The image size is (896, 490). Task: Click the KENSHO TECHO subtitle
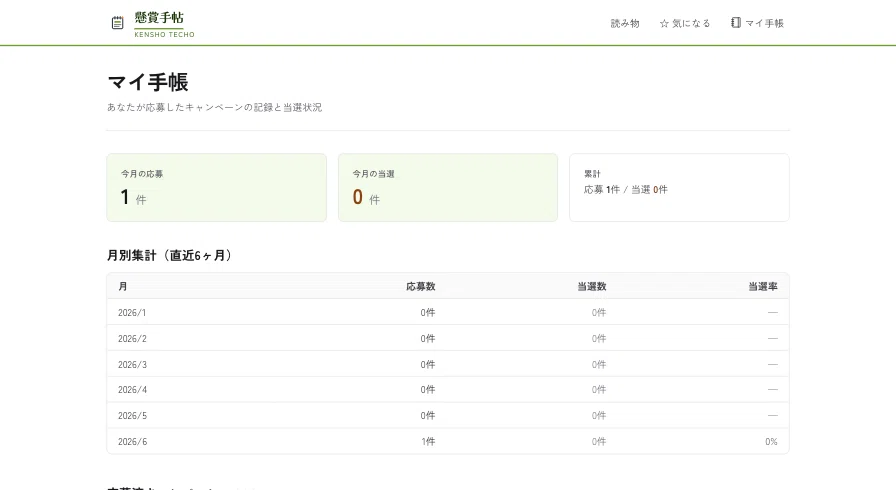click(x=165, y=35)
